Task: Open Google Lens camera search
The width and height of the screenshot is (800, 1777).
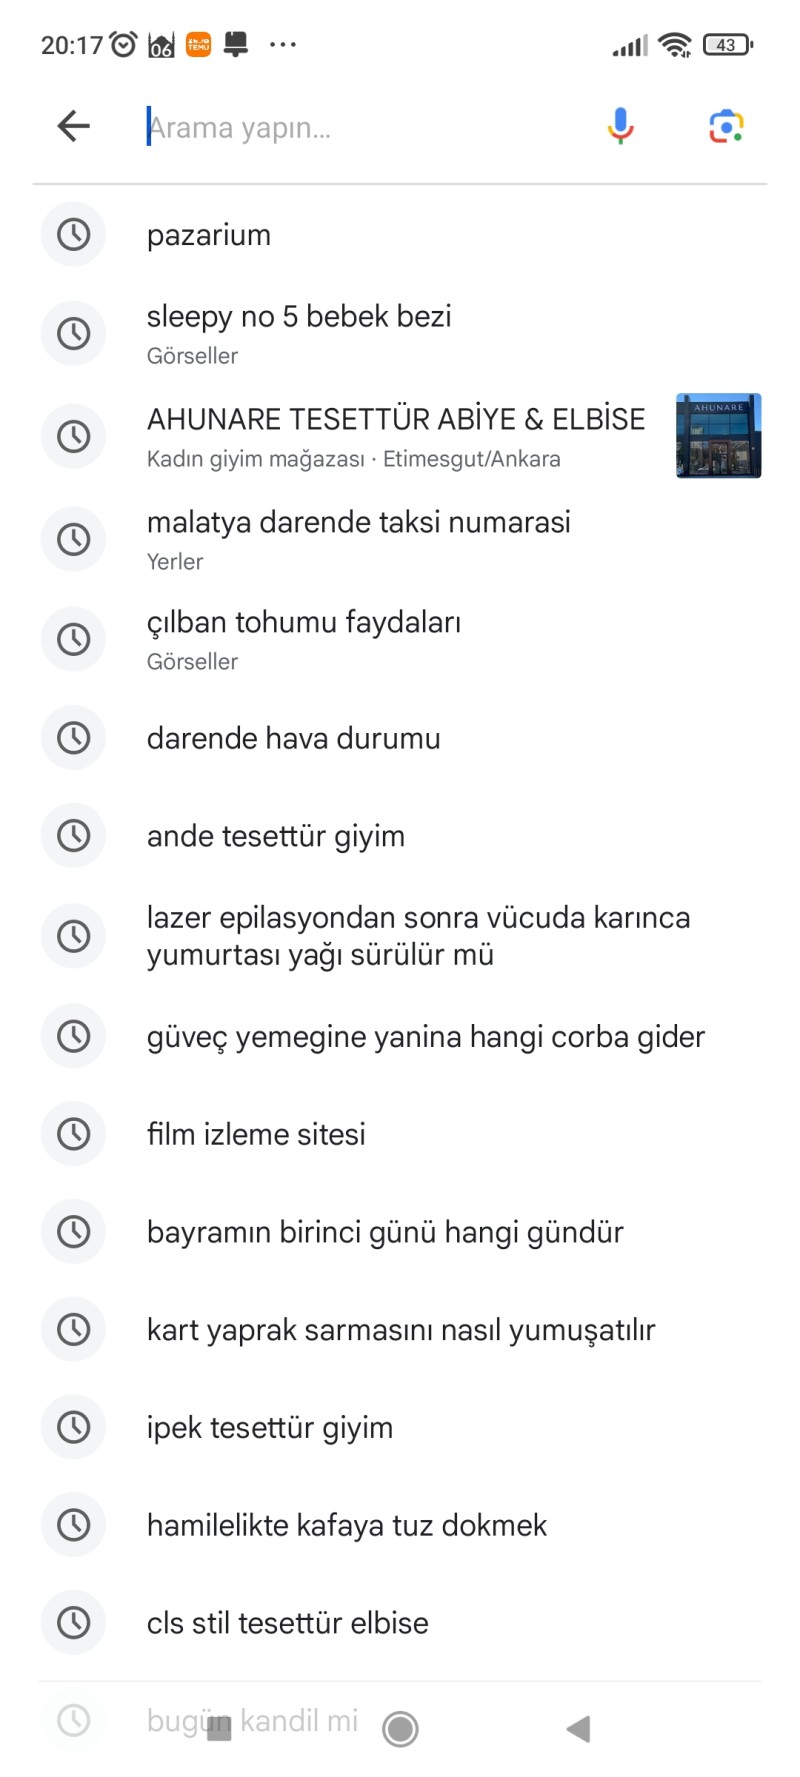Action: [727, 126]
